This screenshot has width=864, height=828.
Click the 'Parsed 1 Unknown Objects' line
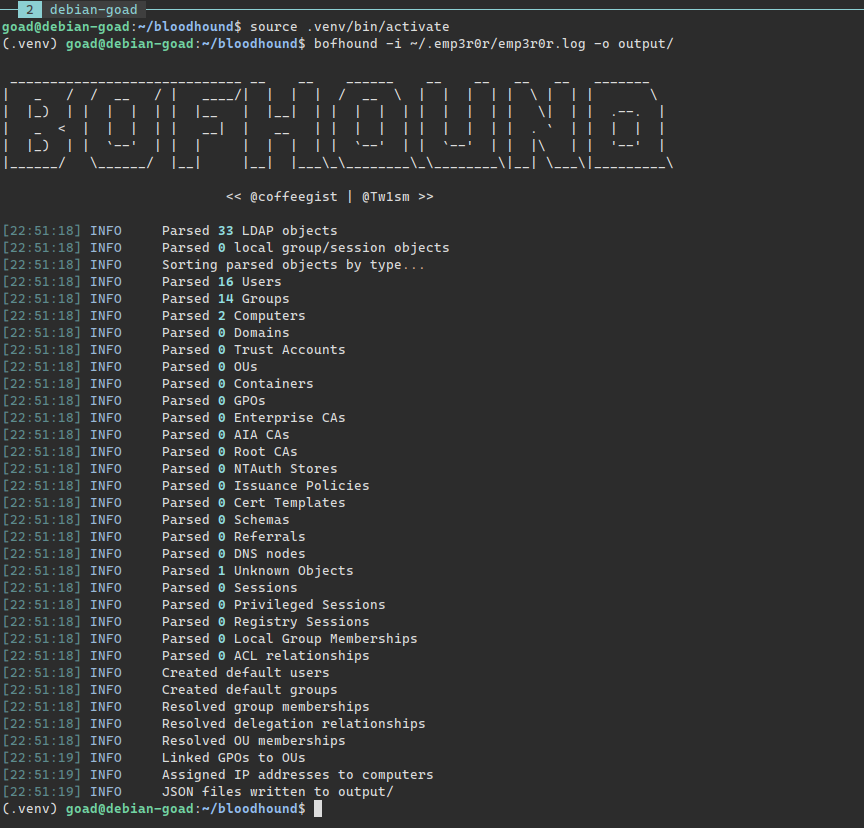(x=257, y=571)
